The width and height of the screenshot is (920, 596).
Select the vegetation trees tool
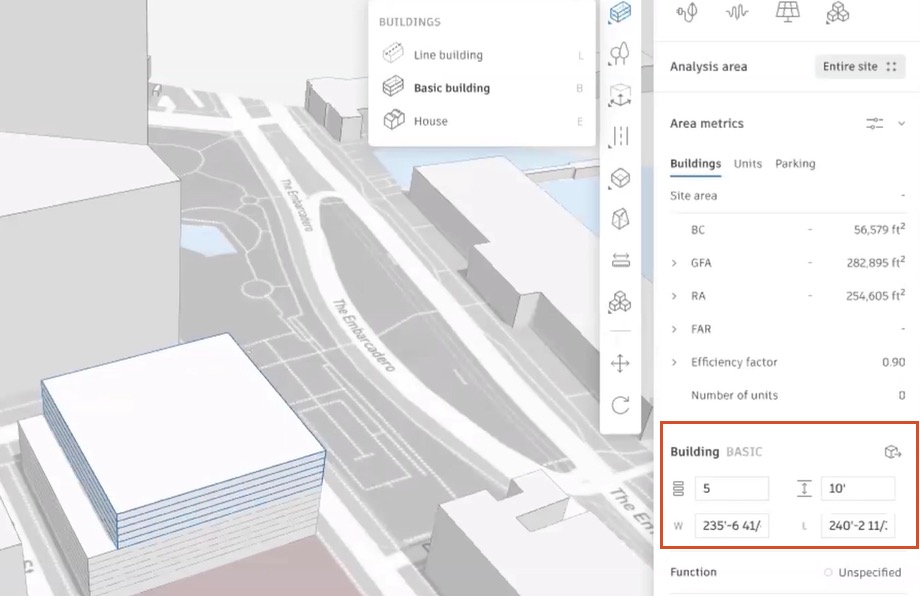coord(620,53)
